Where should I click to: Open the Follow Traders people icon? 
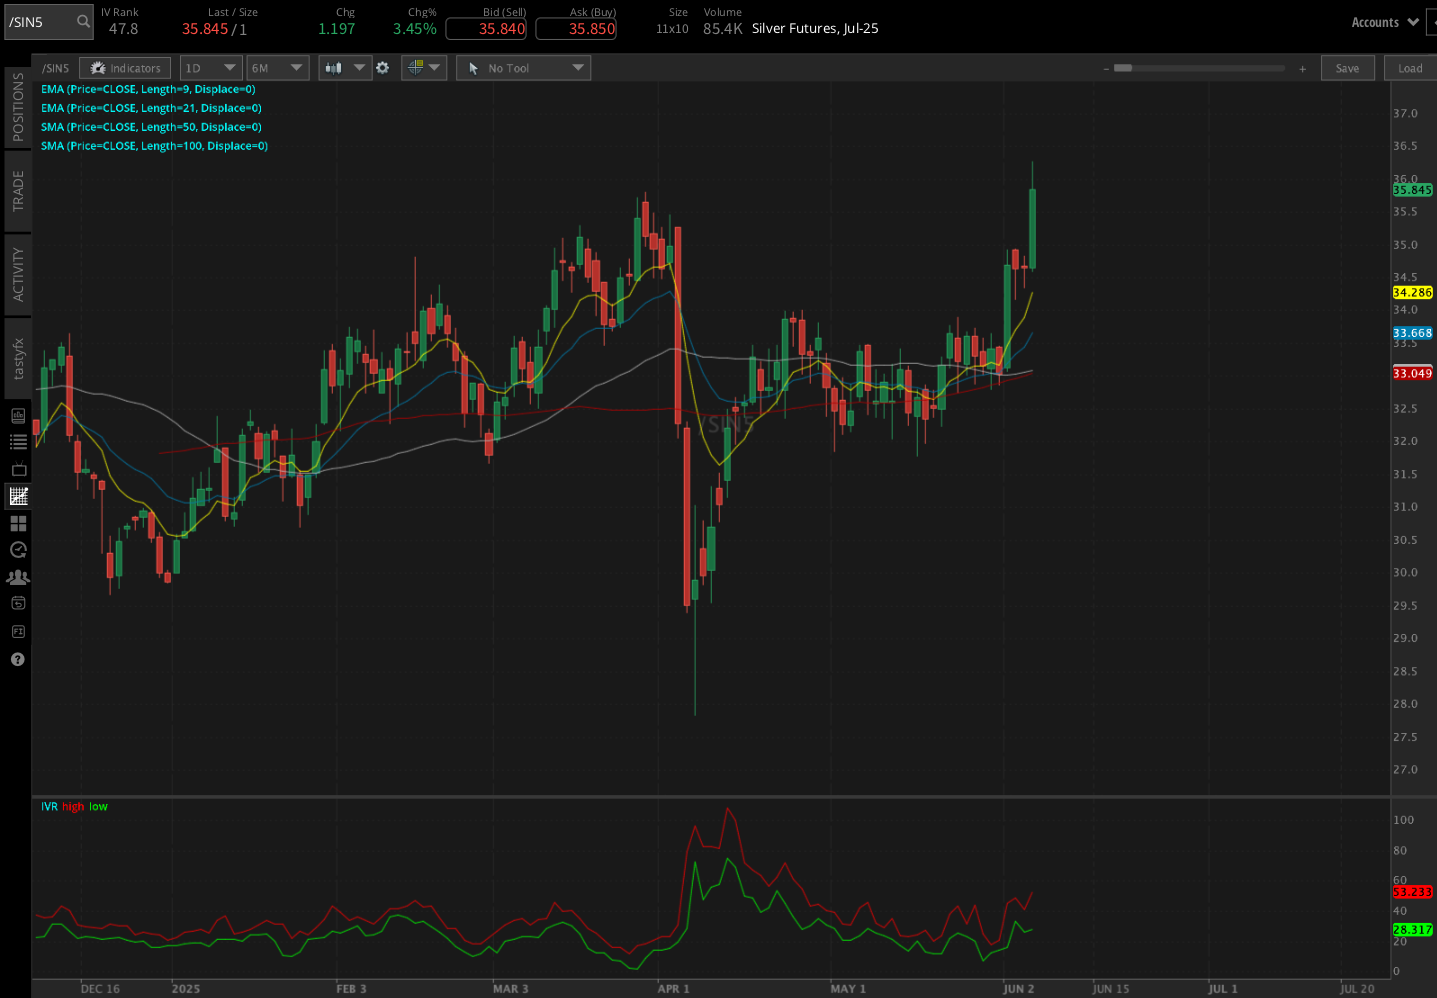click(x=17, y=577)
